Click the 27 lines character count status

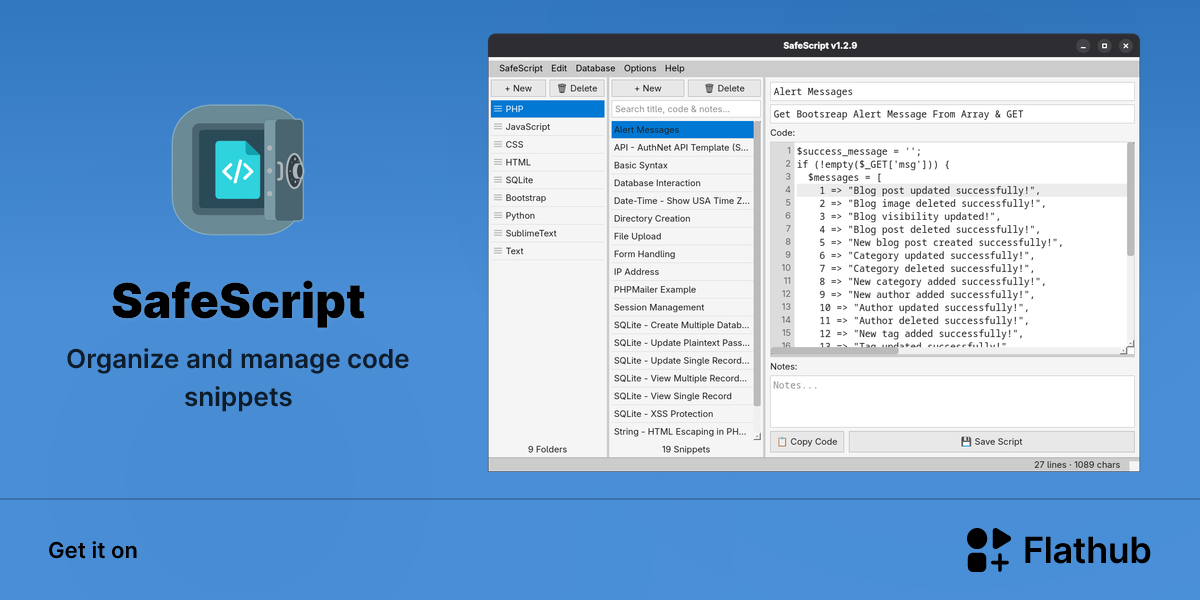[x=1077, y=465]
